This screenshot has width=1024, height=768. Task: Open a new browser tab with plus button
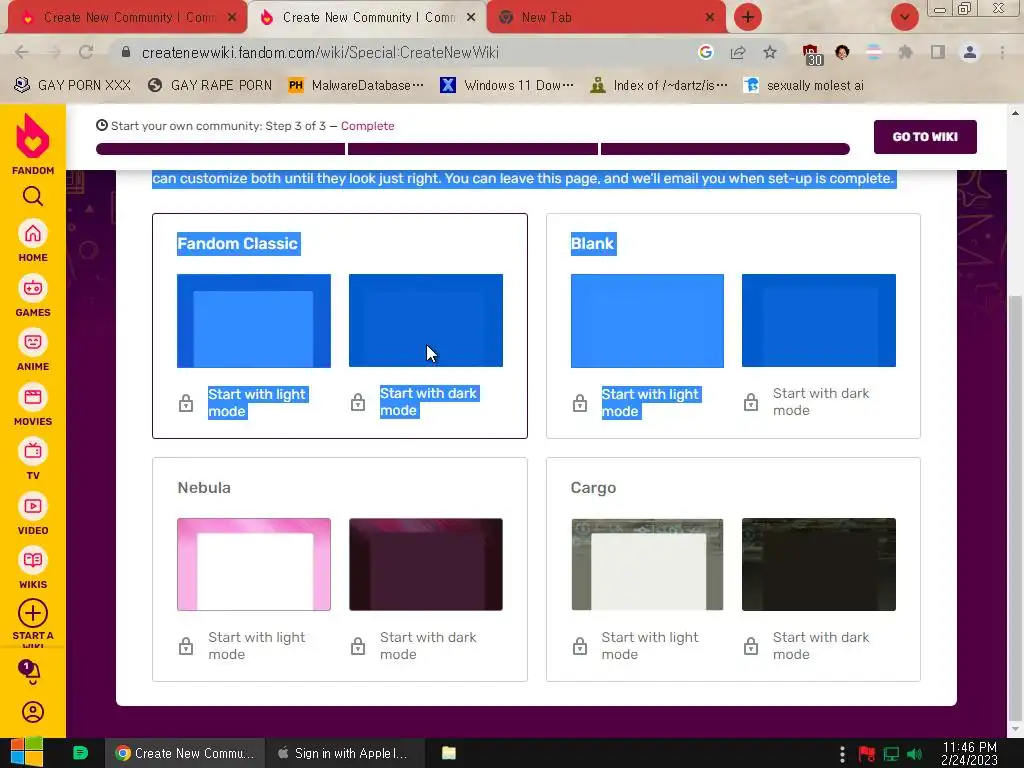[x=748, y=17]
